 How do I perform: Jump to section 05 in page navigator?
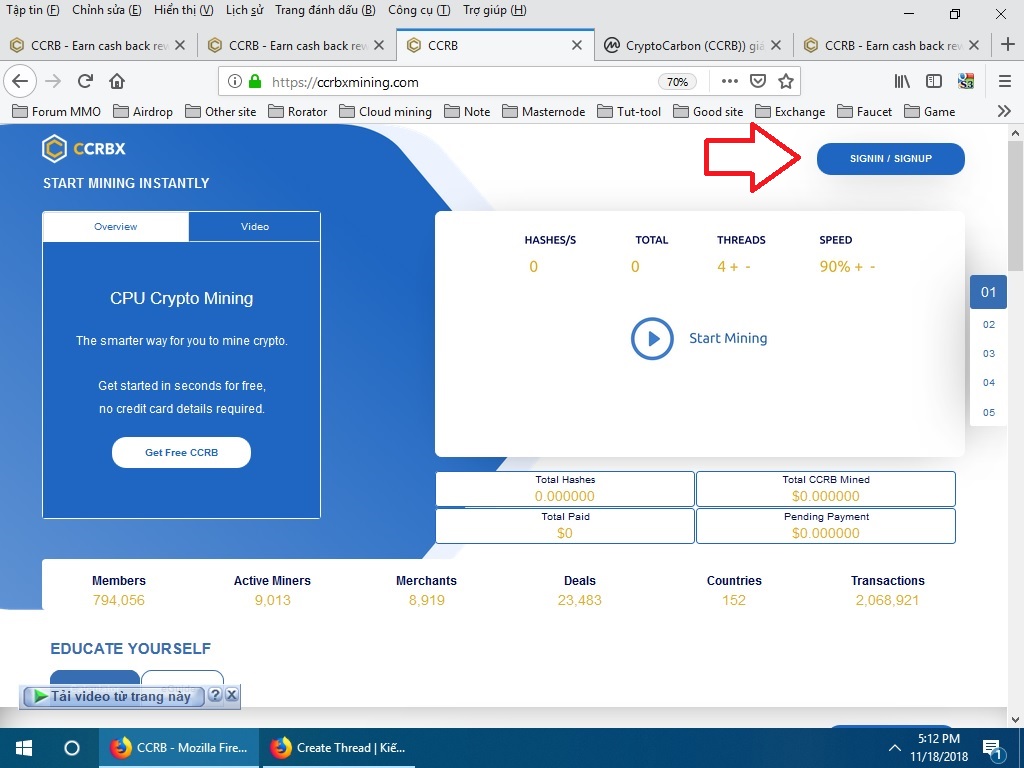click(x=989, y=412)
